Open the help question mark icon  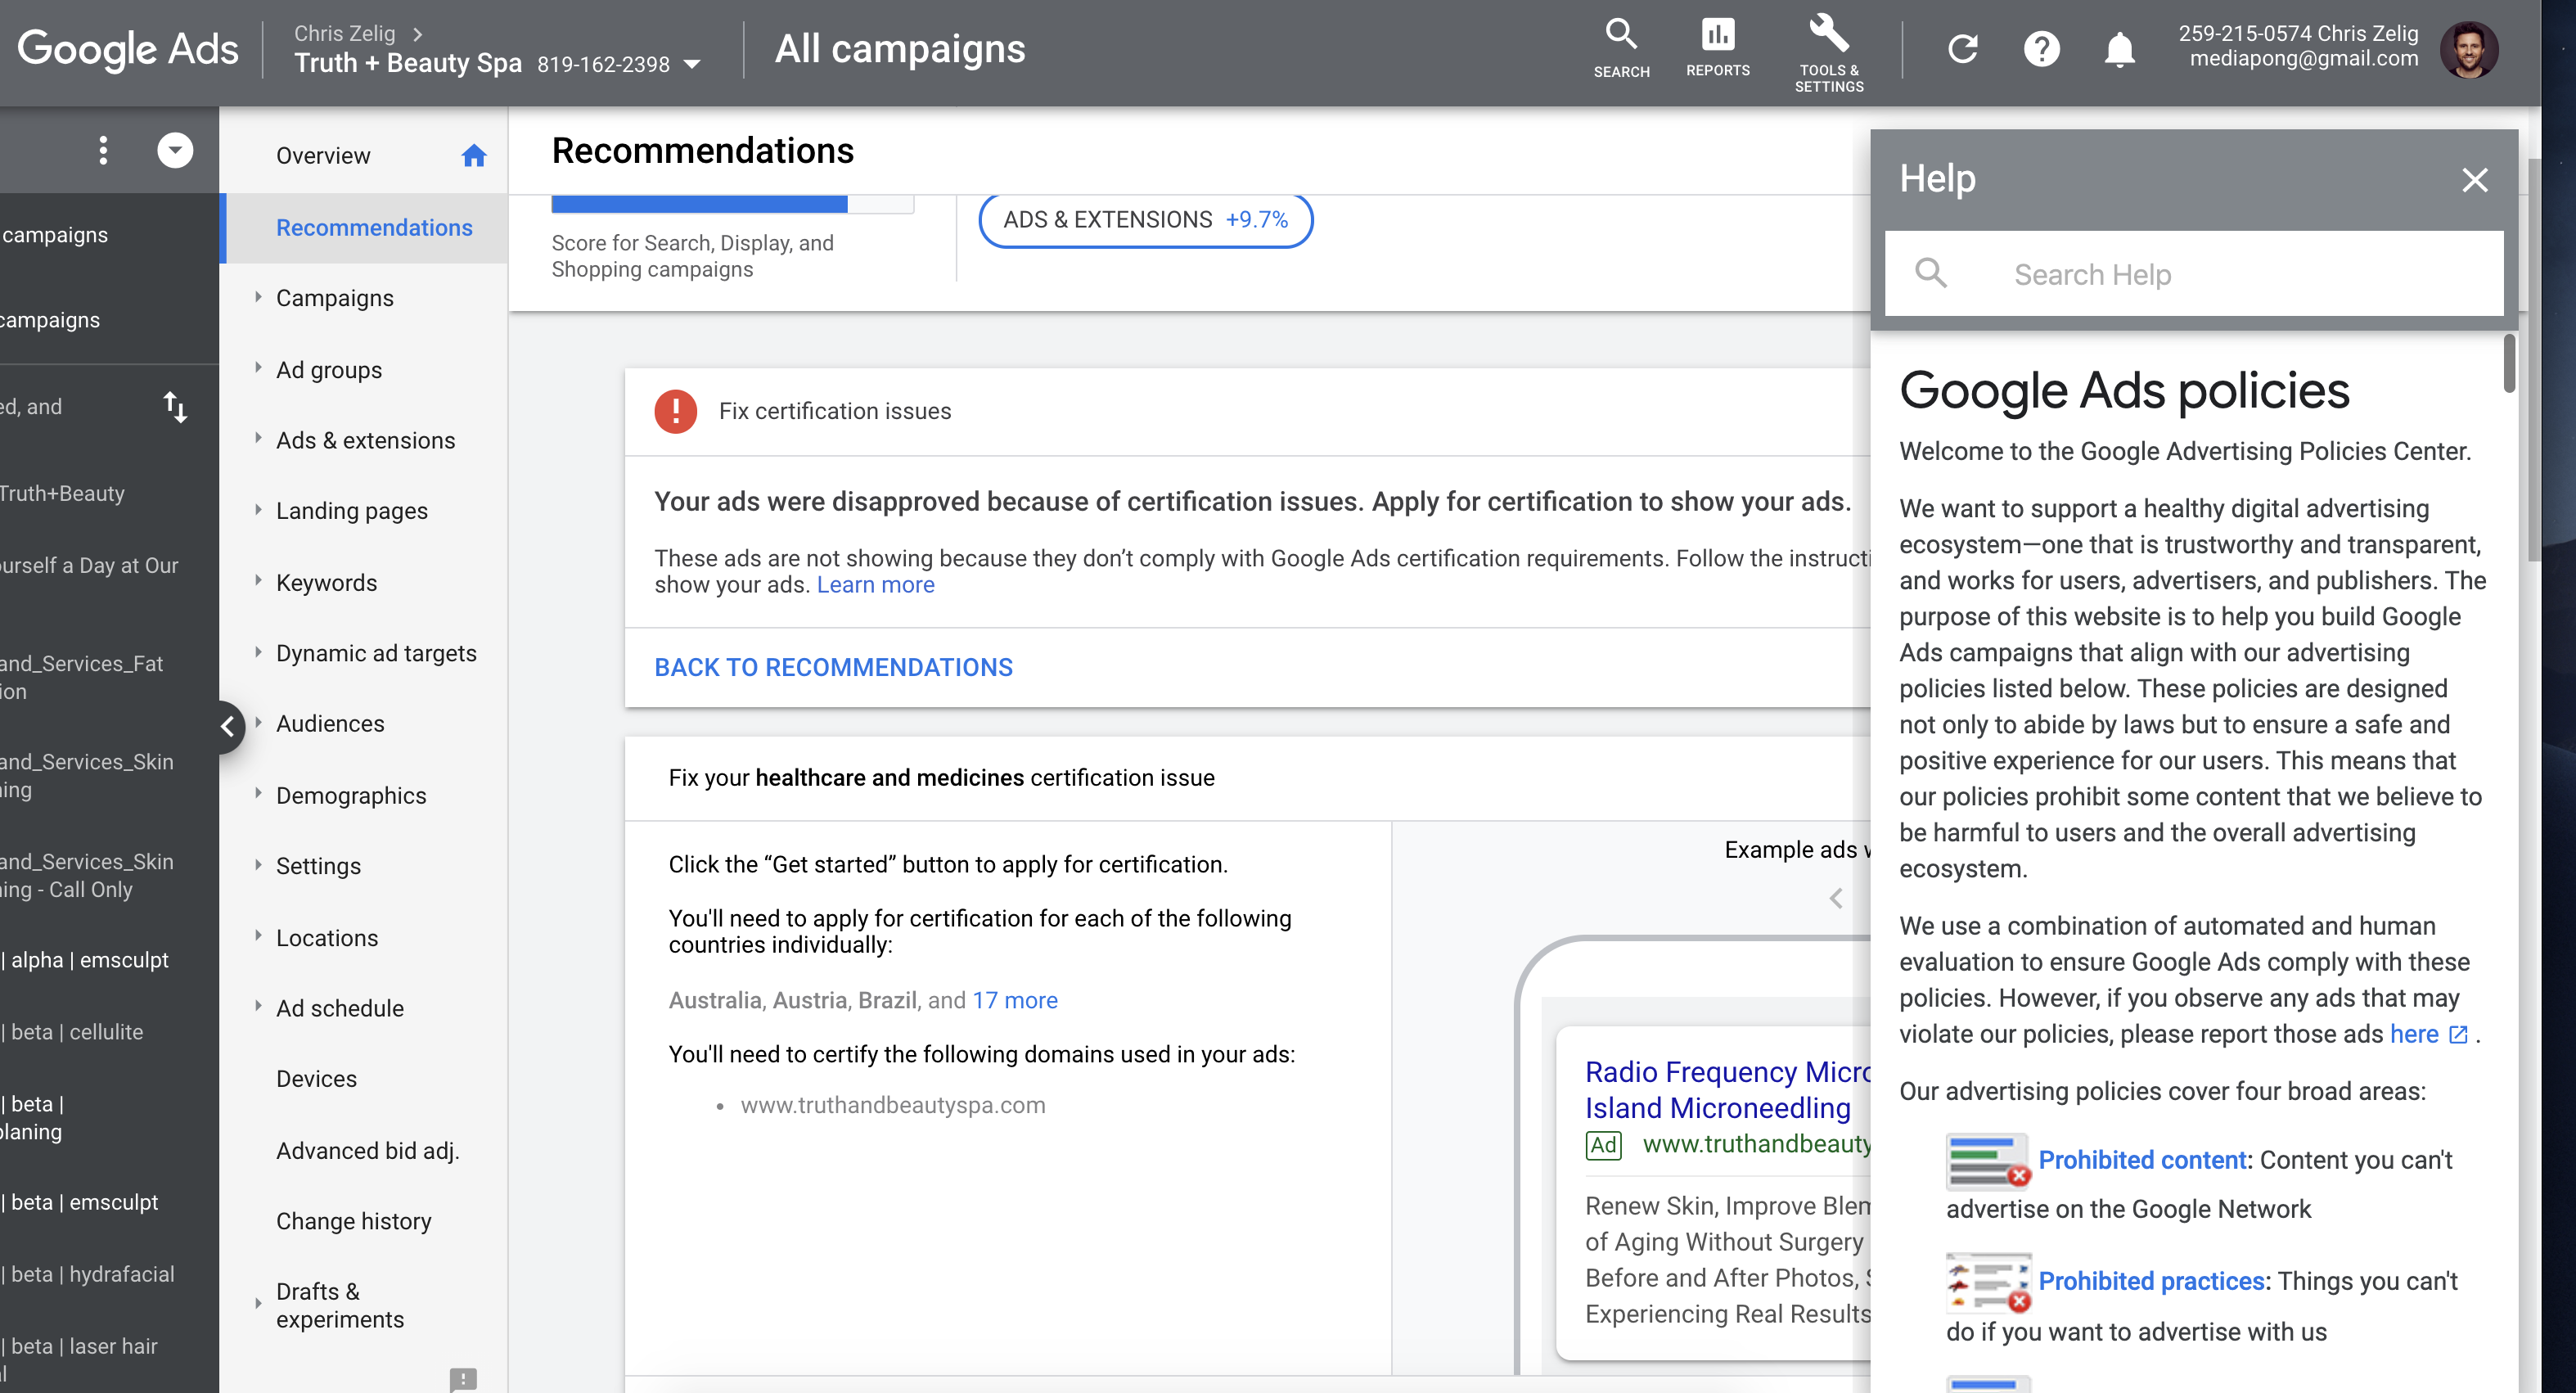coord(2041,48)
